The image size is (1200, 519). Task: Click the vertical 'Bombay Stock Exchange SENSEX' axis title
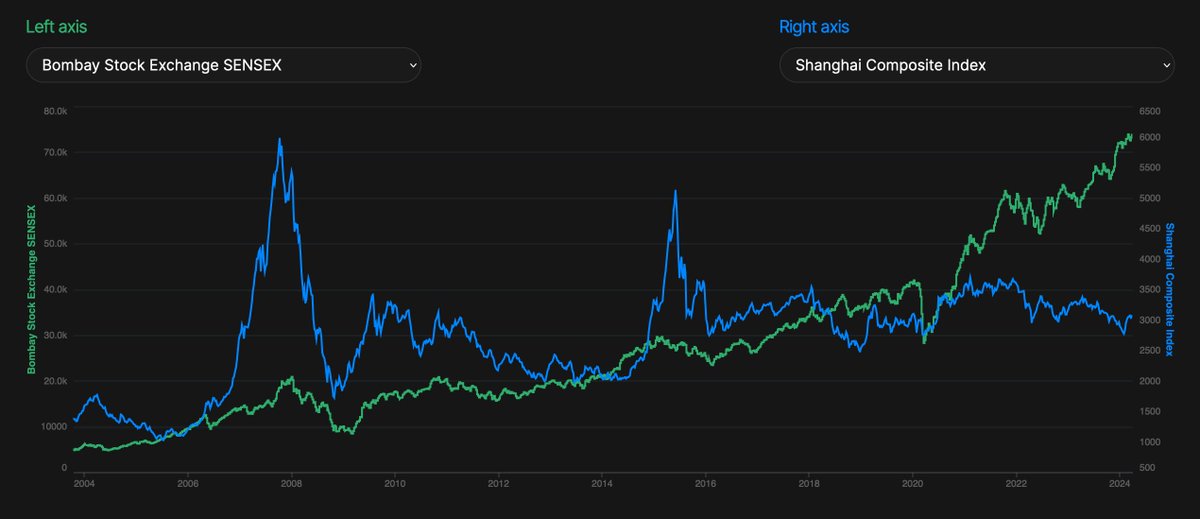31,290
